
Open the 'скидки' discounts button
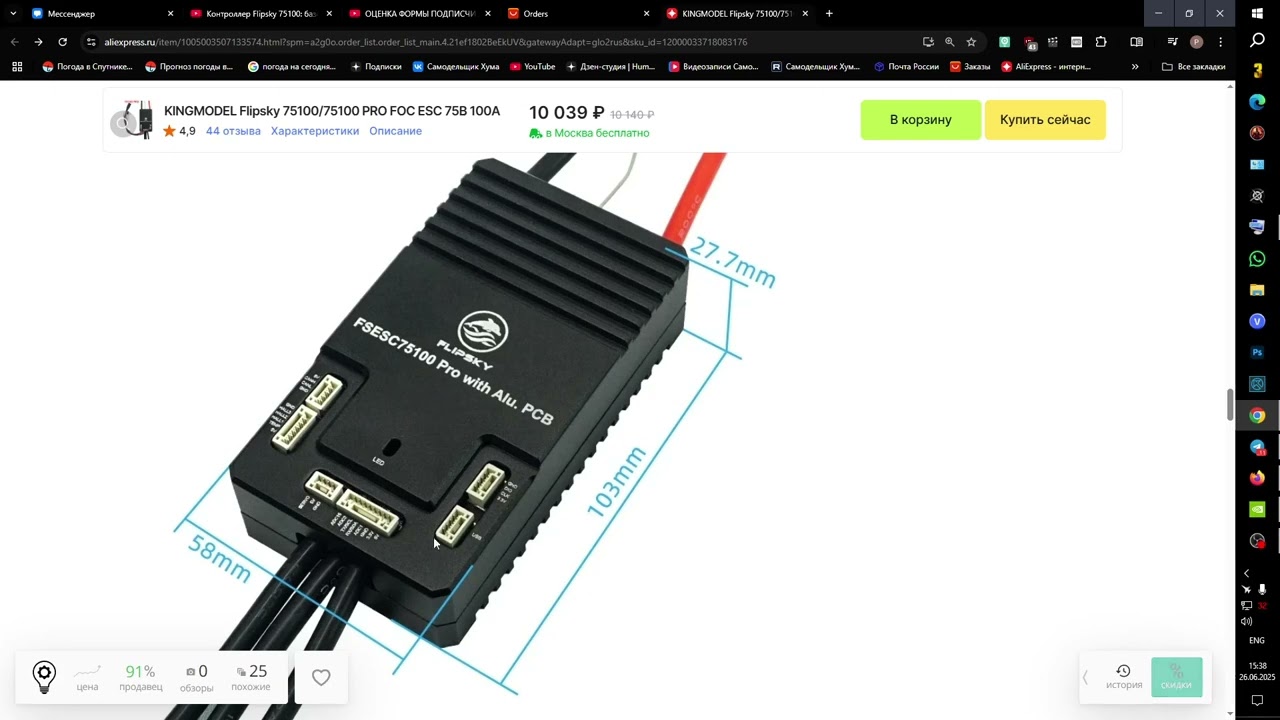point(1176,677)
